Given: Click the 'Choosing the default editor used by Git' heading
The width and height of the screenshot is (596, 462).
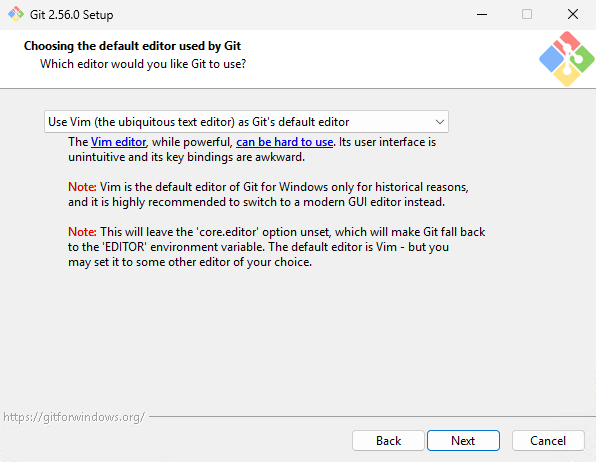Looking at the screenshot, I should (132, 46).
